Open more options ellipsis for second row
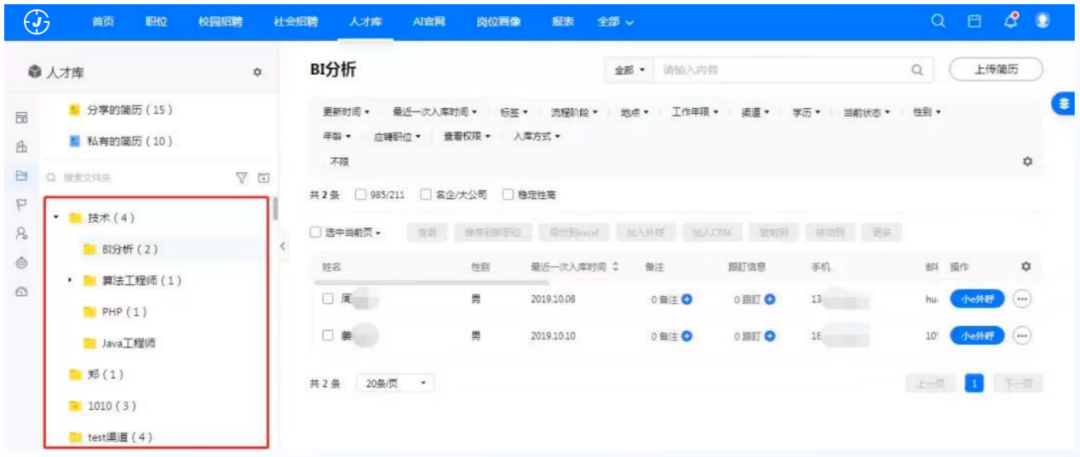The width and height of the screenshot is (1080, 457). (x=1022, y=336)
